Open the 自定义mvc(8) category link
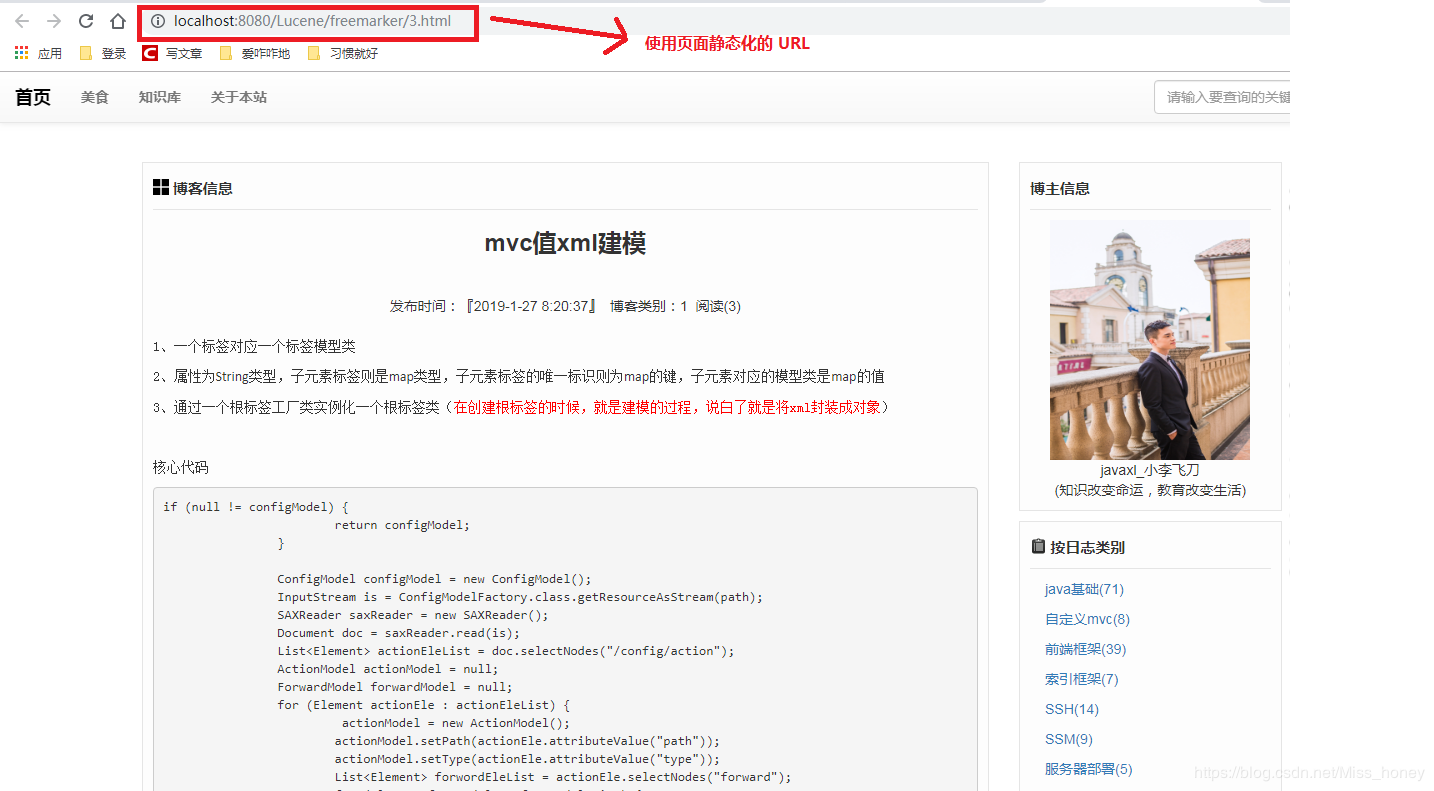The width and height of the screenshot is (1434, 791). coord(1087,619)
